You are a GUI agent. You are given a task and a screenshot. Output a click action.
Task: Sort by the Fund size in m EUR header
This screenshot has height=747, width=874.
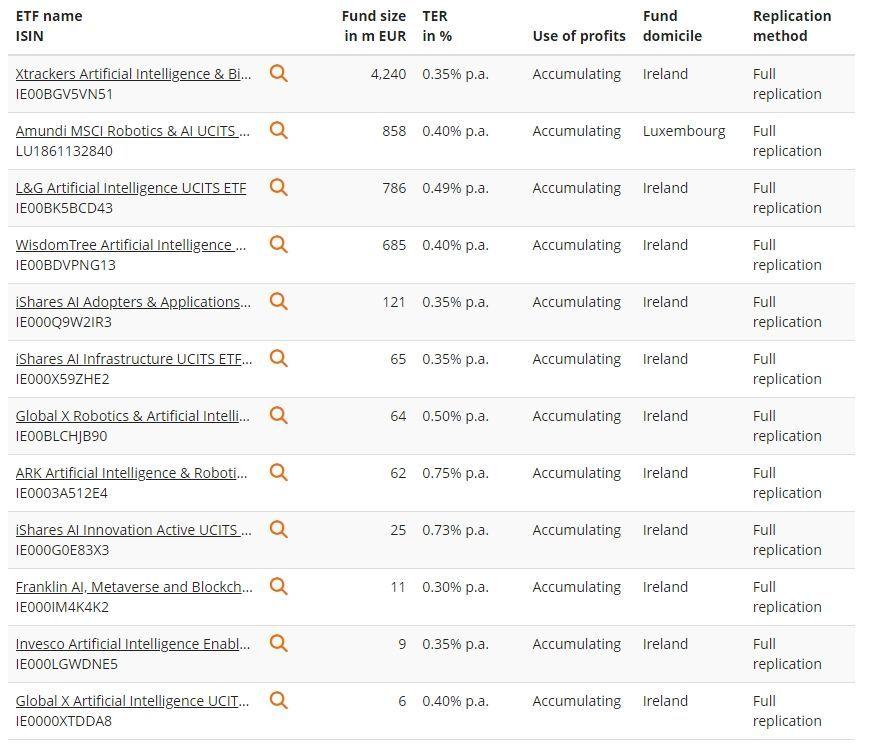coord(373,26)
